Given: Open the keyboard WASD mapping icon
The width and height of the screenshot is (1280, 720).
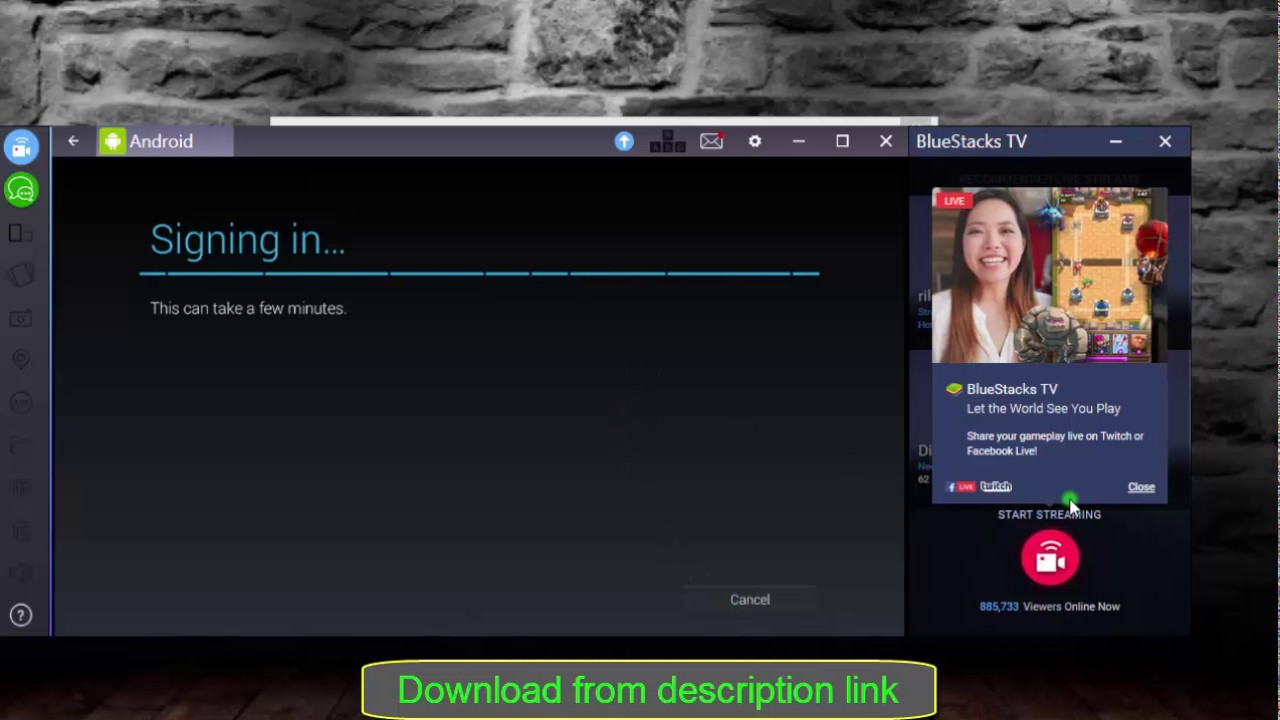Looking at the screenshot, I should [667, 142].
